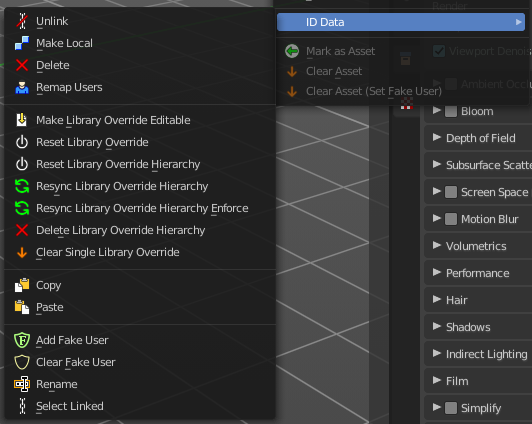Click the Resync Hierarchy Enforce refresh icon
The image size is (532, 424).
tap(22, 208)
